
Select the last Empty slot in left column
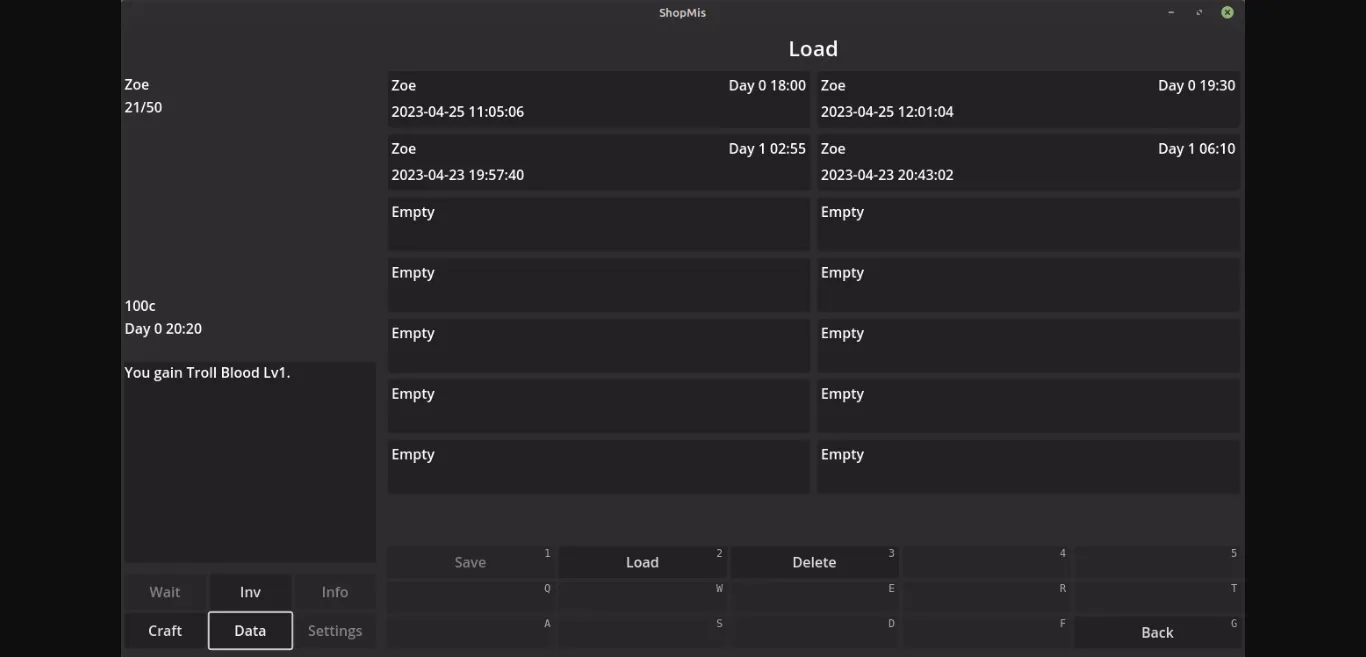(x=598, y=466)
